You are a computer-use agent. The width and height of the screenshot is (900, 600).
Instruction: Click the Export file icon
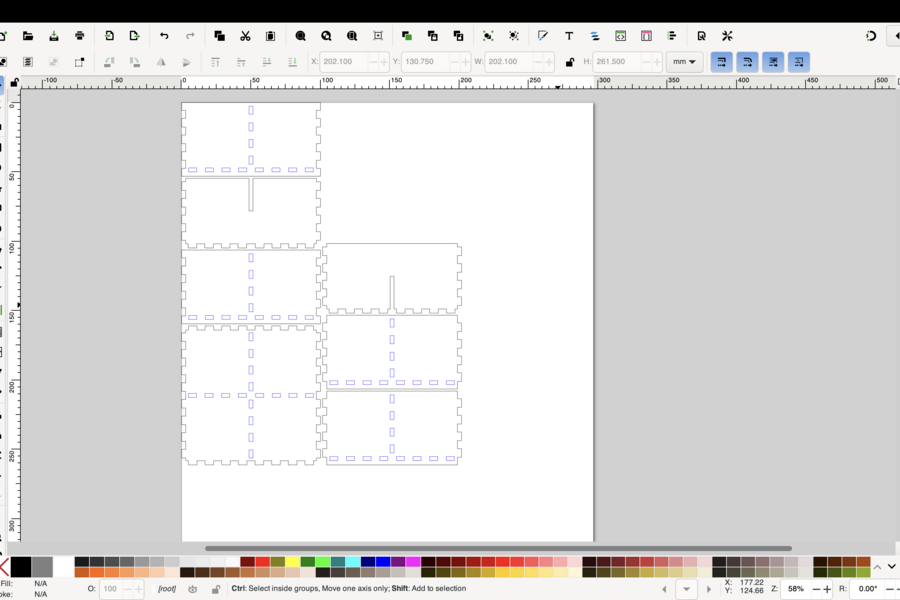pos(134,36)
